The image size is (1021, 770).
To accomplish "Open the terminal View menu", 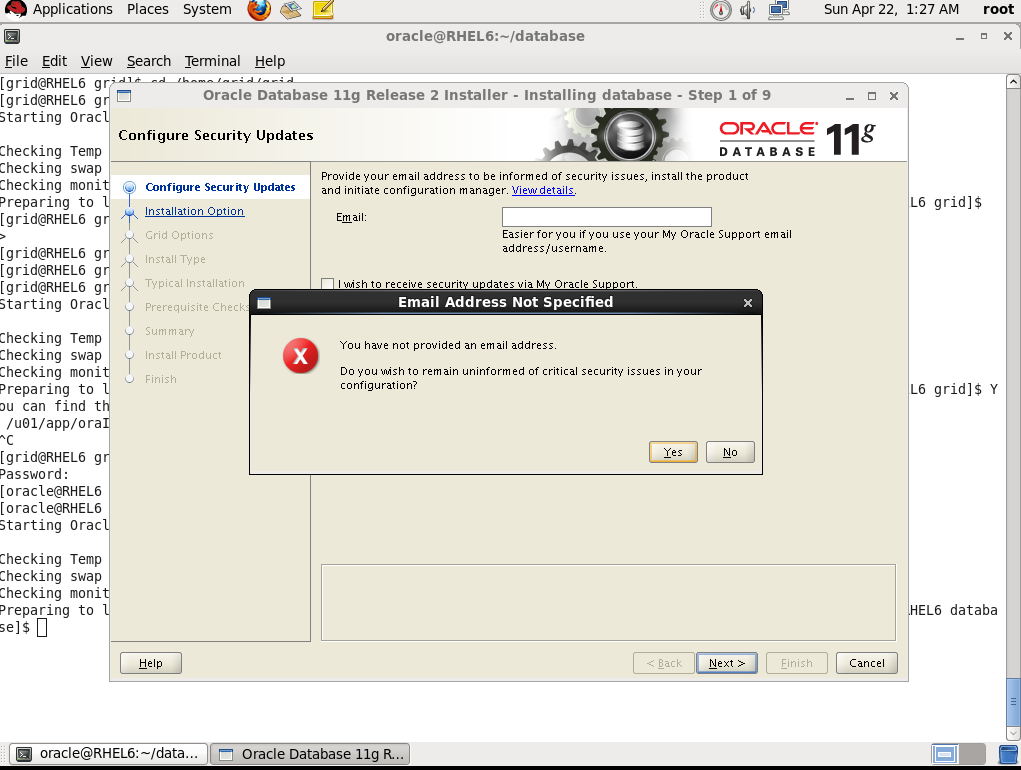I will (96, 61).
